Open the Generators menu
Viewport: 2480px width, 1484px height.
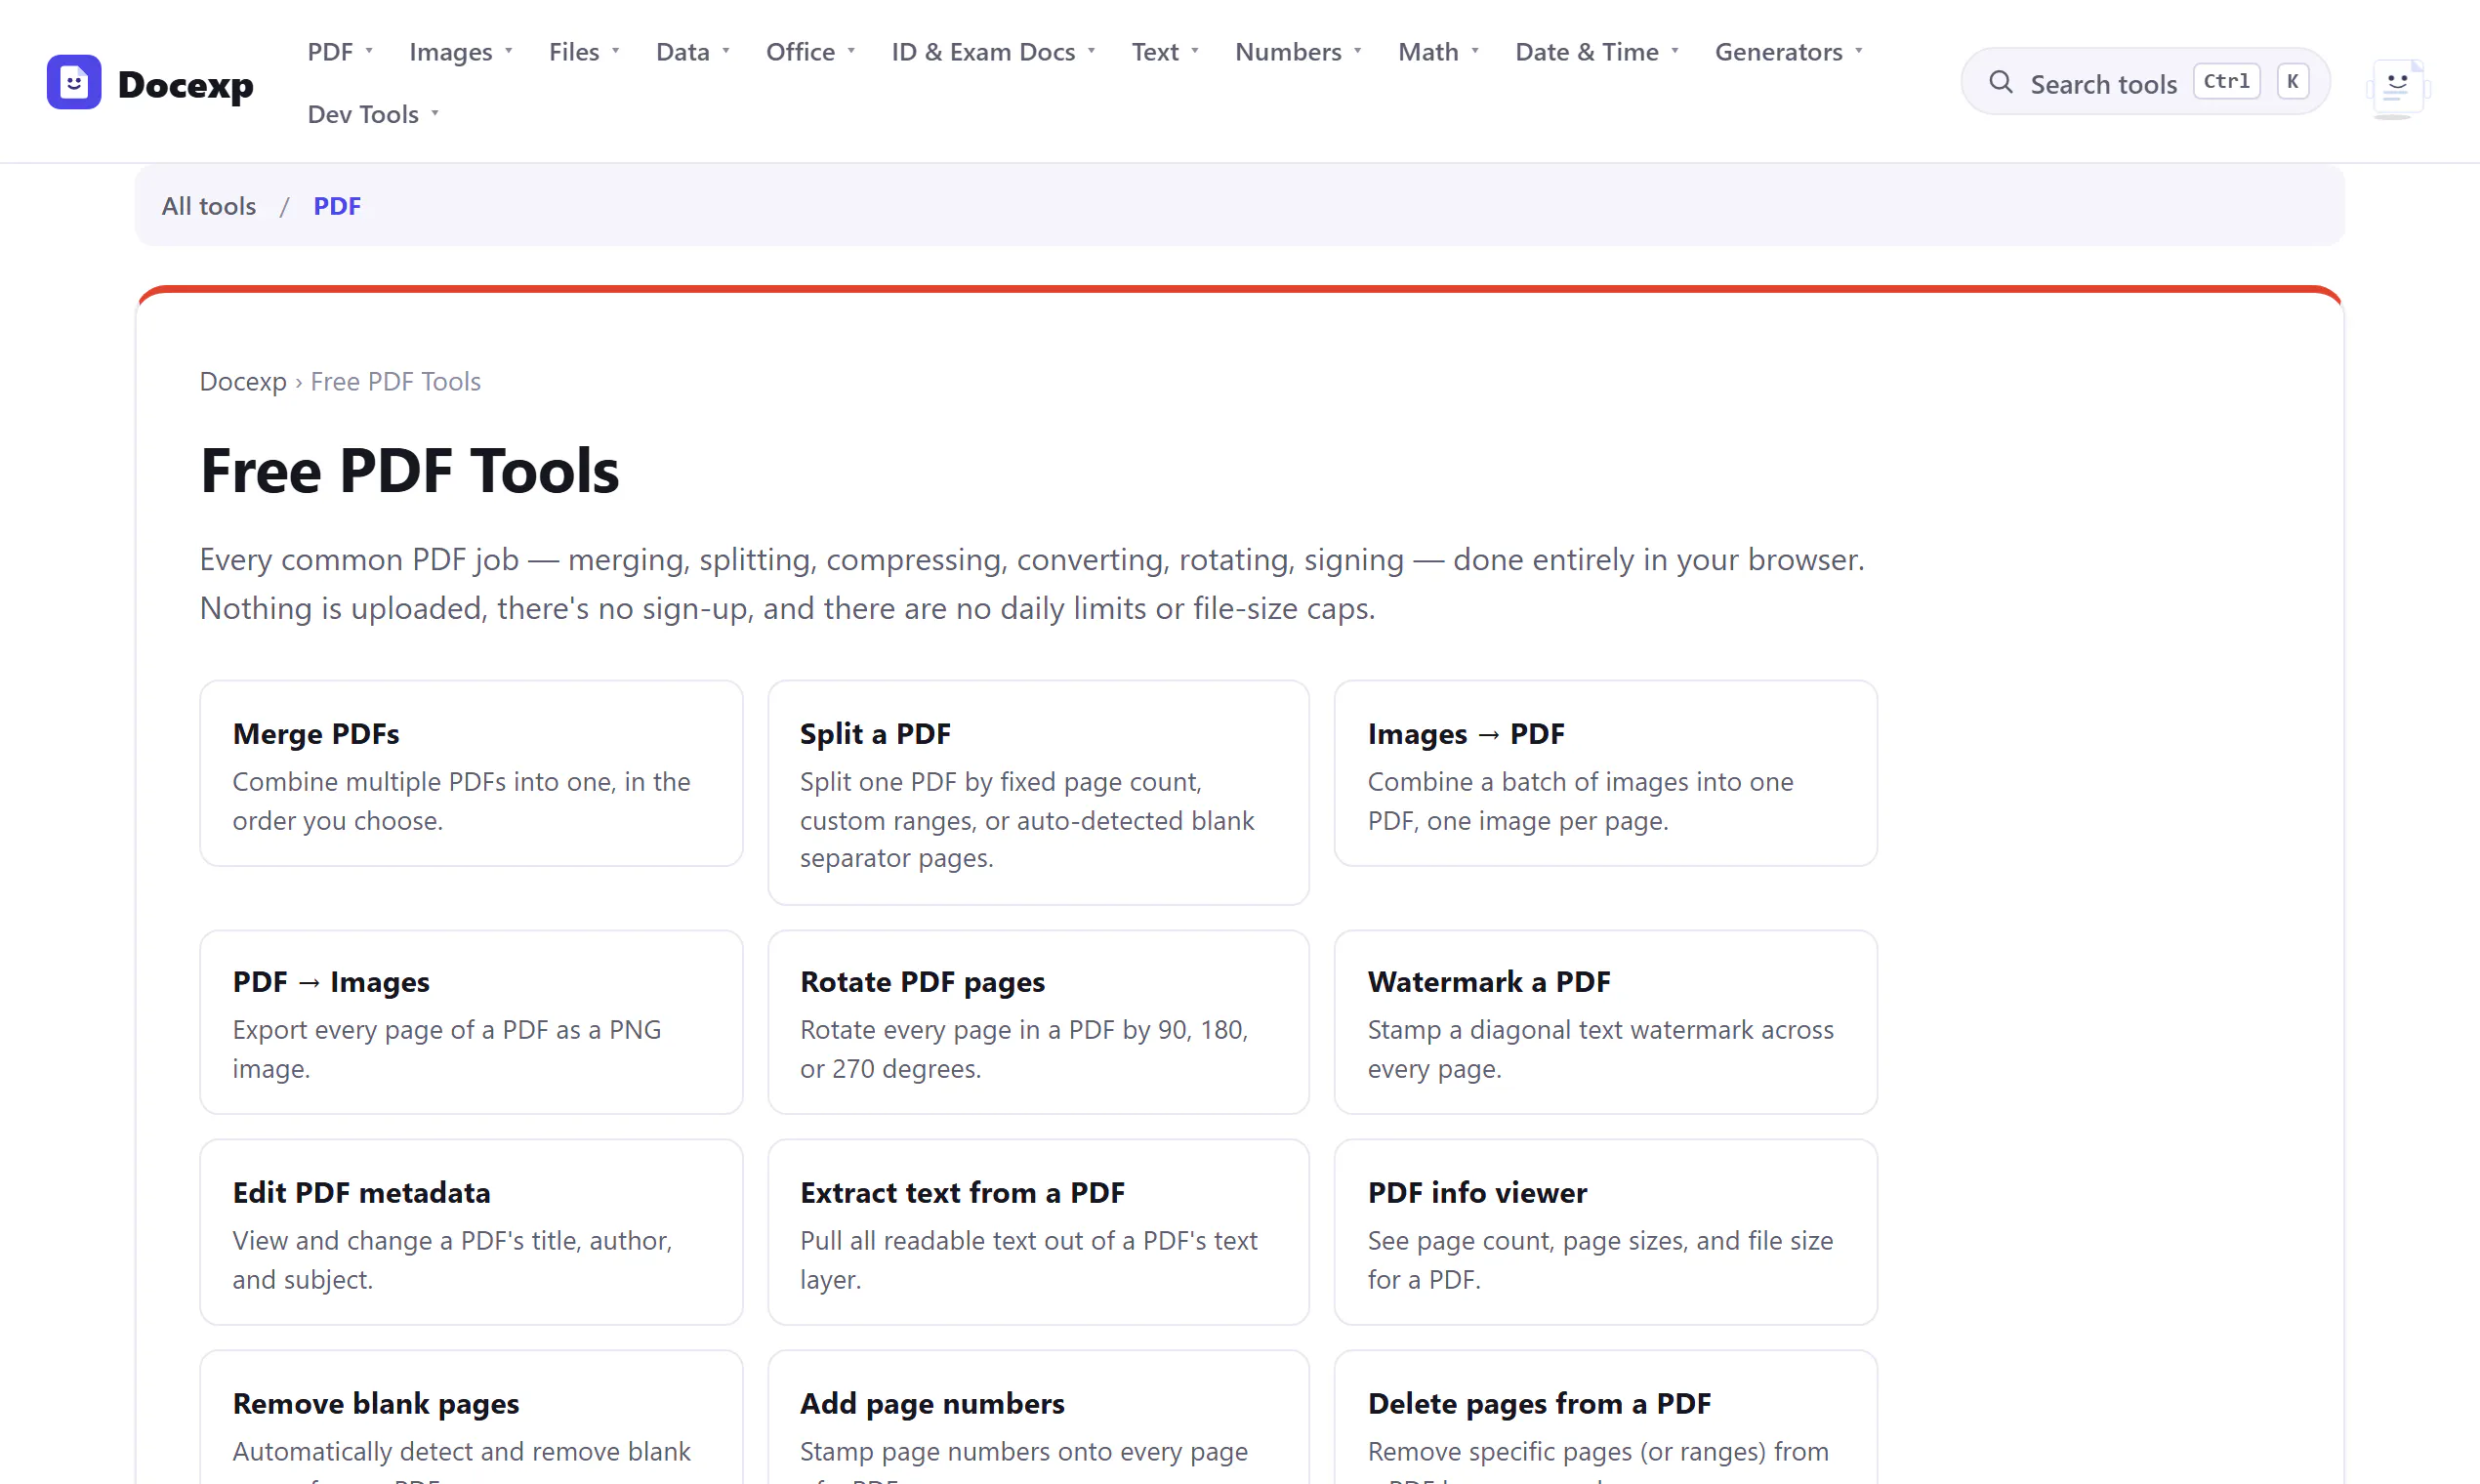[x=1788, y=51]
